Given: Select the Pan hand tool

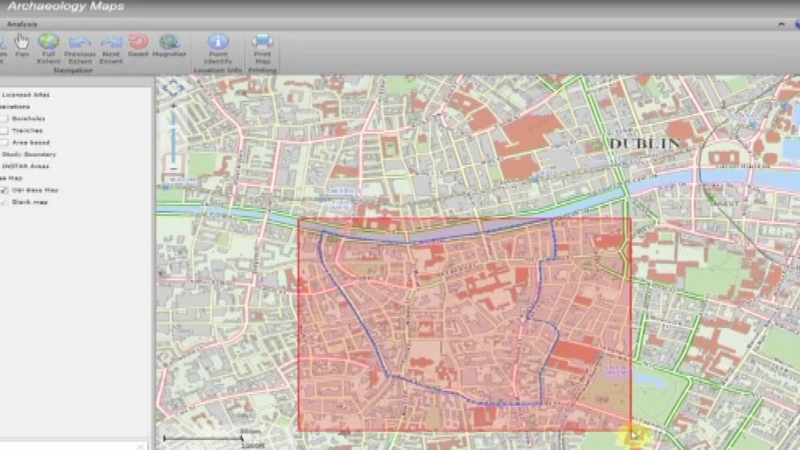Looking at the screenshot, I should pyautogui.click(x=21, y=41).
